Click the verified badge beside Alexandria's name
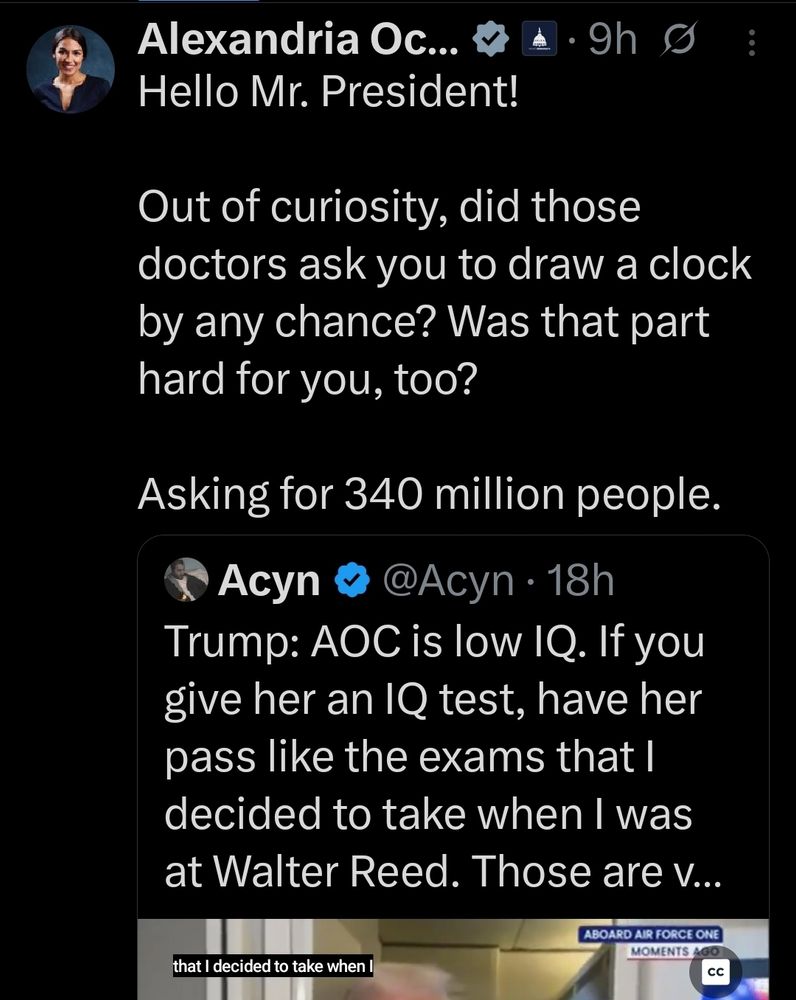This screenshot has height=1000, width=796. pyautogui.click(x=489, y=41)
